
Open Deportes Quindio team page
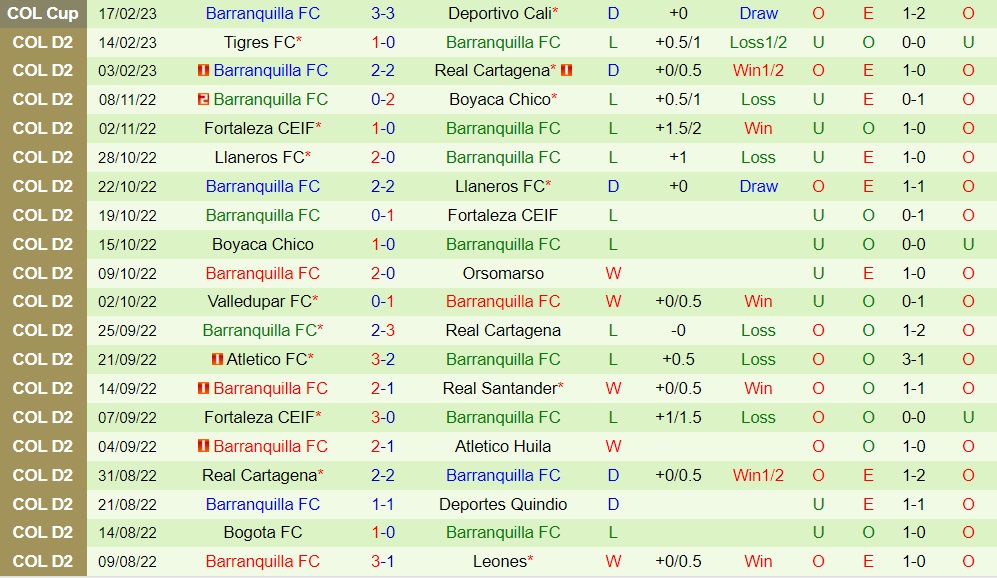point(503,504)
